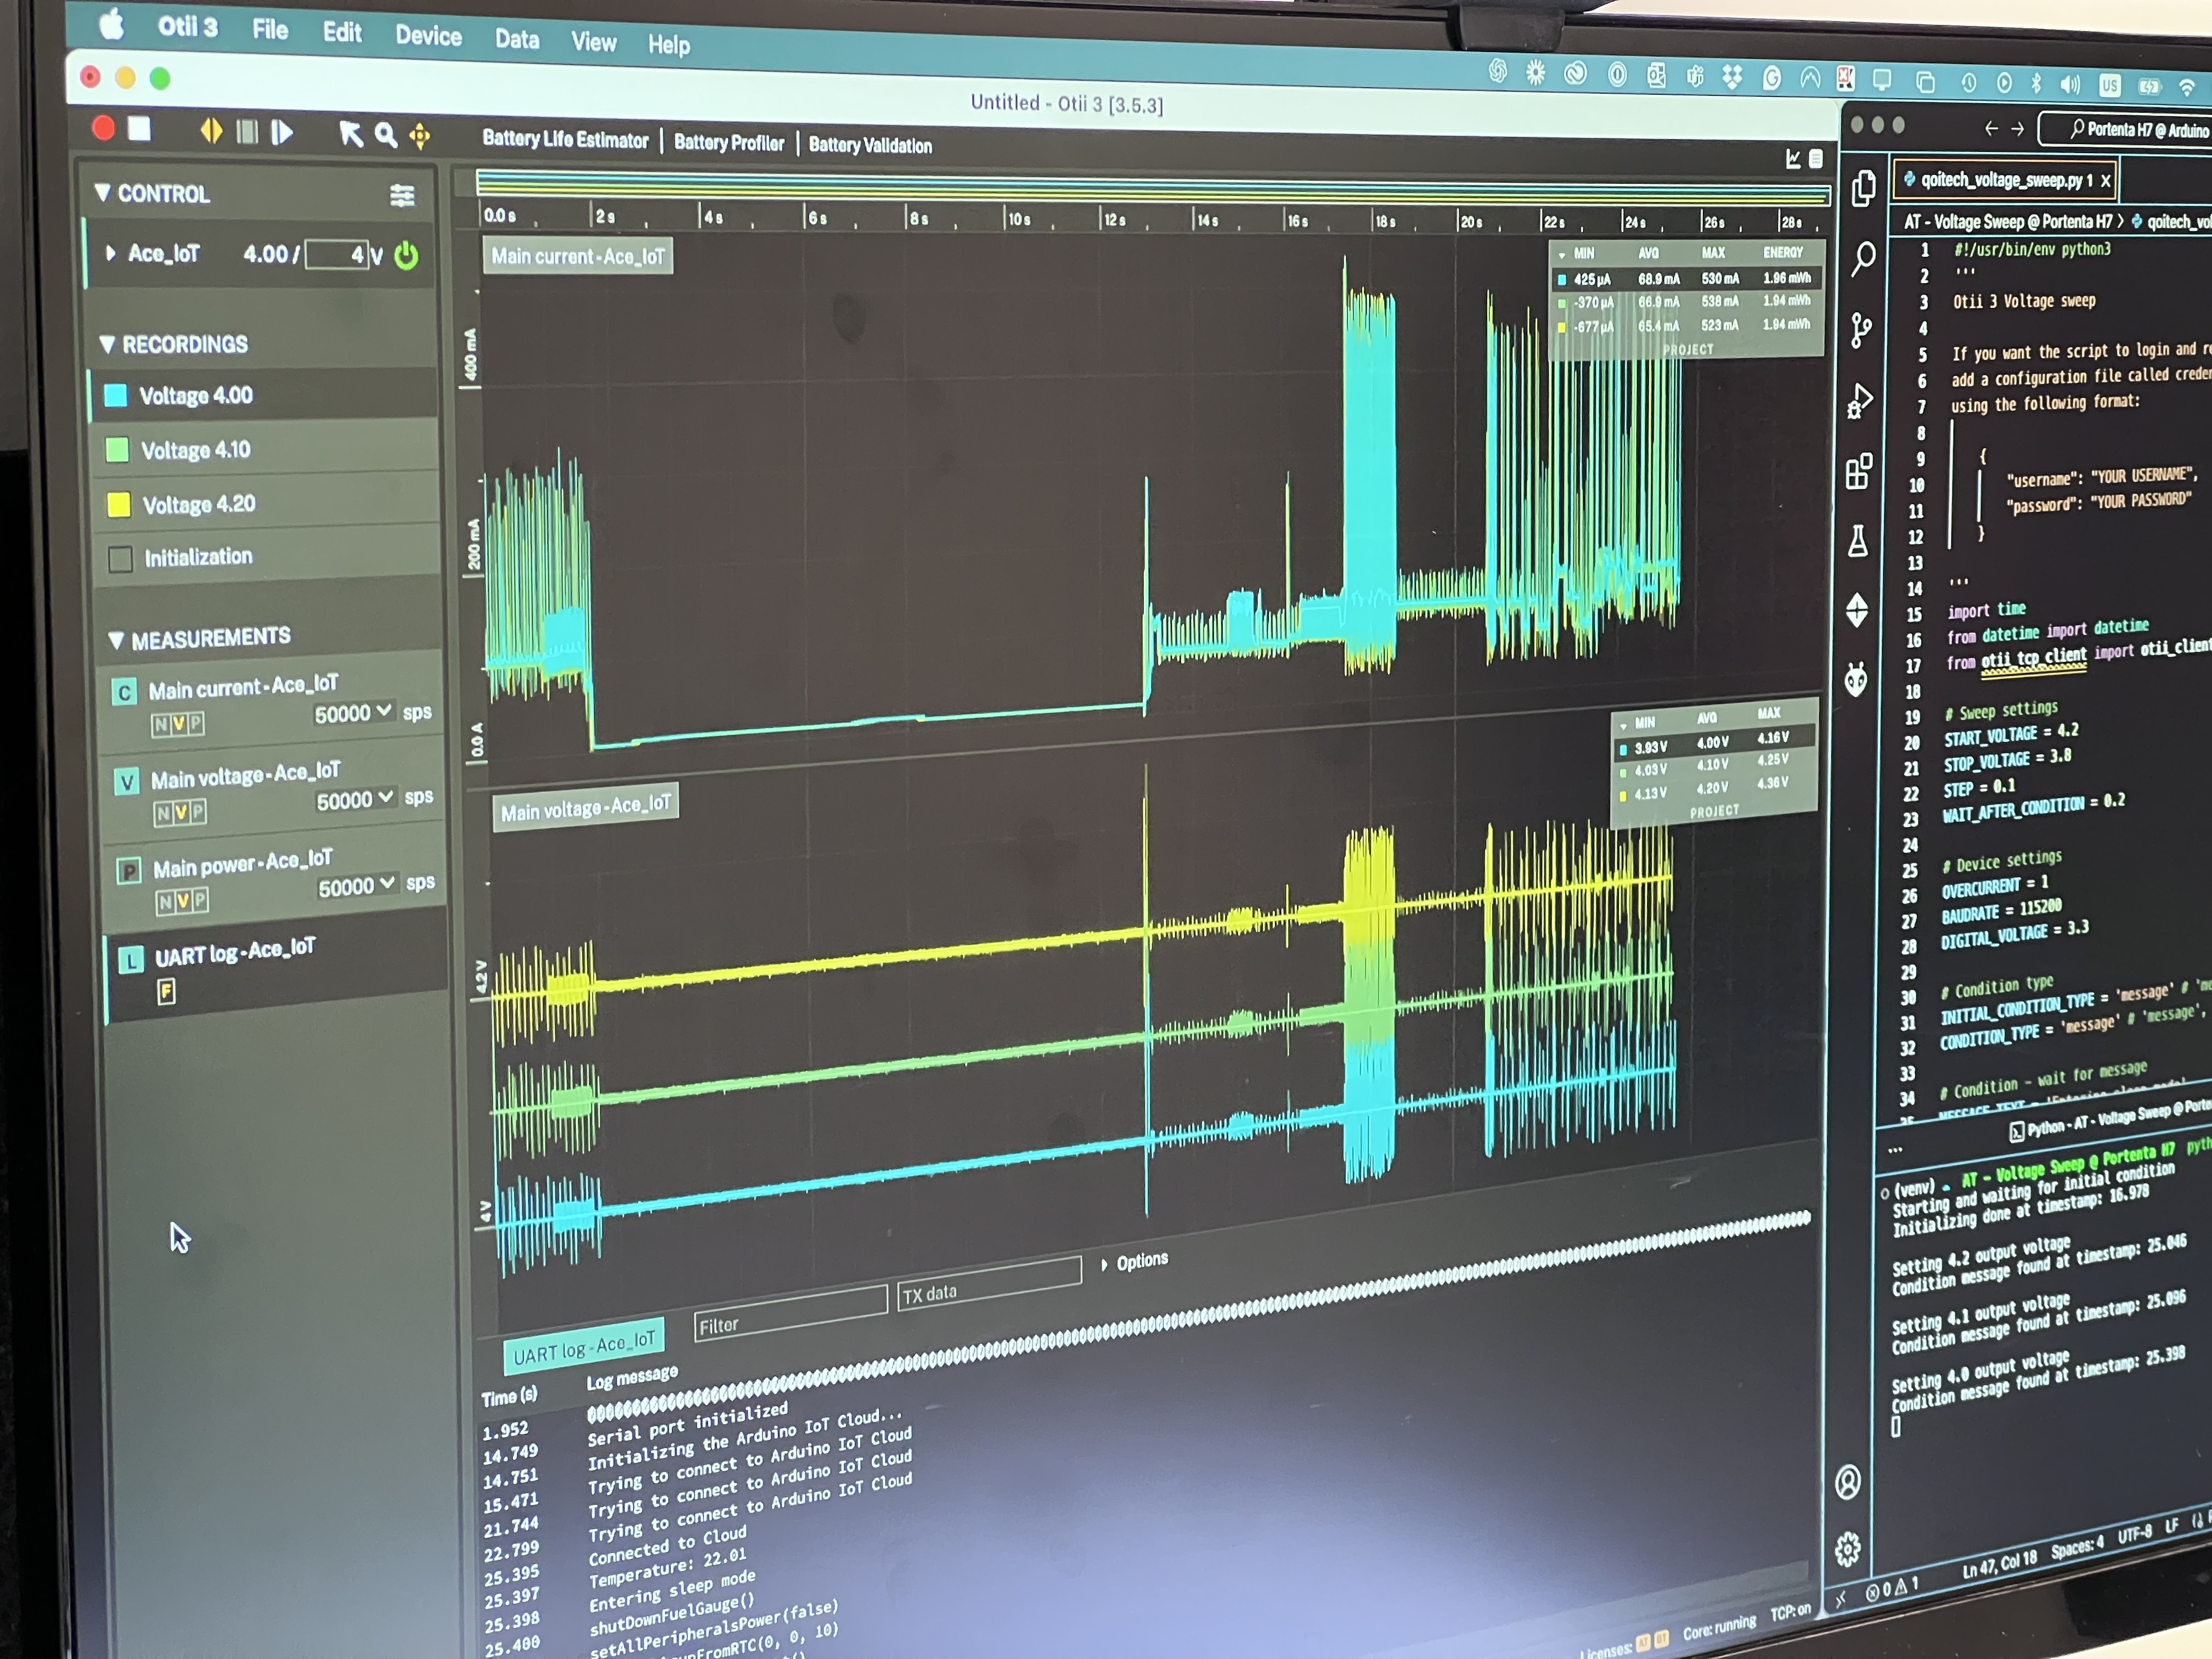Image resolution: width=2212 pixels, height=1659 pixels.
Task: Click the red record button
Action: click(103, 128)
